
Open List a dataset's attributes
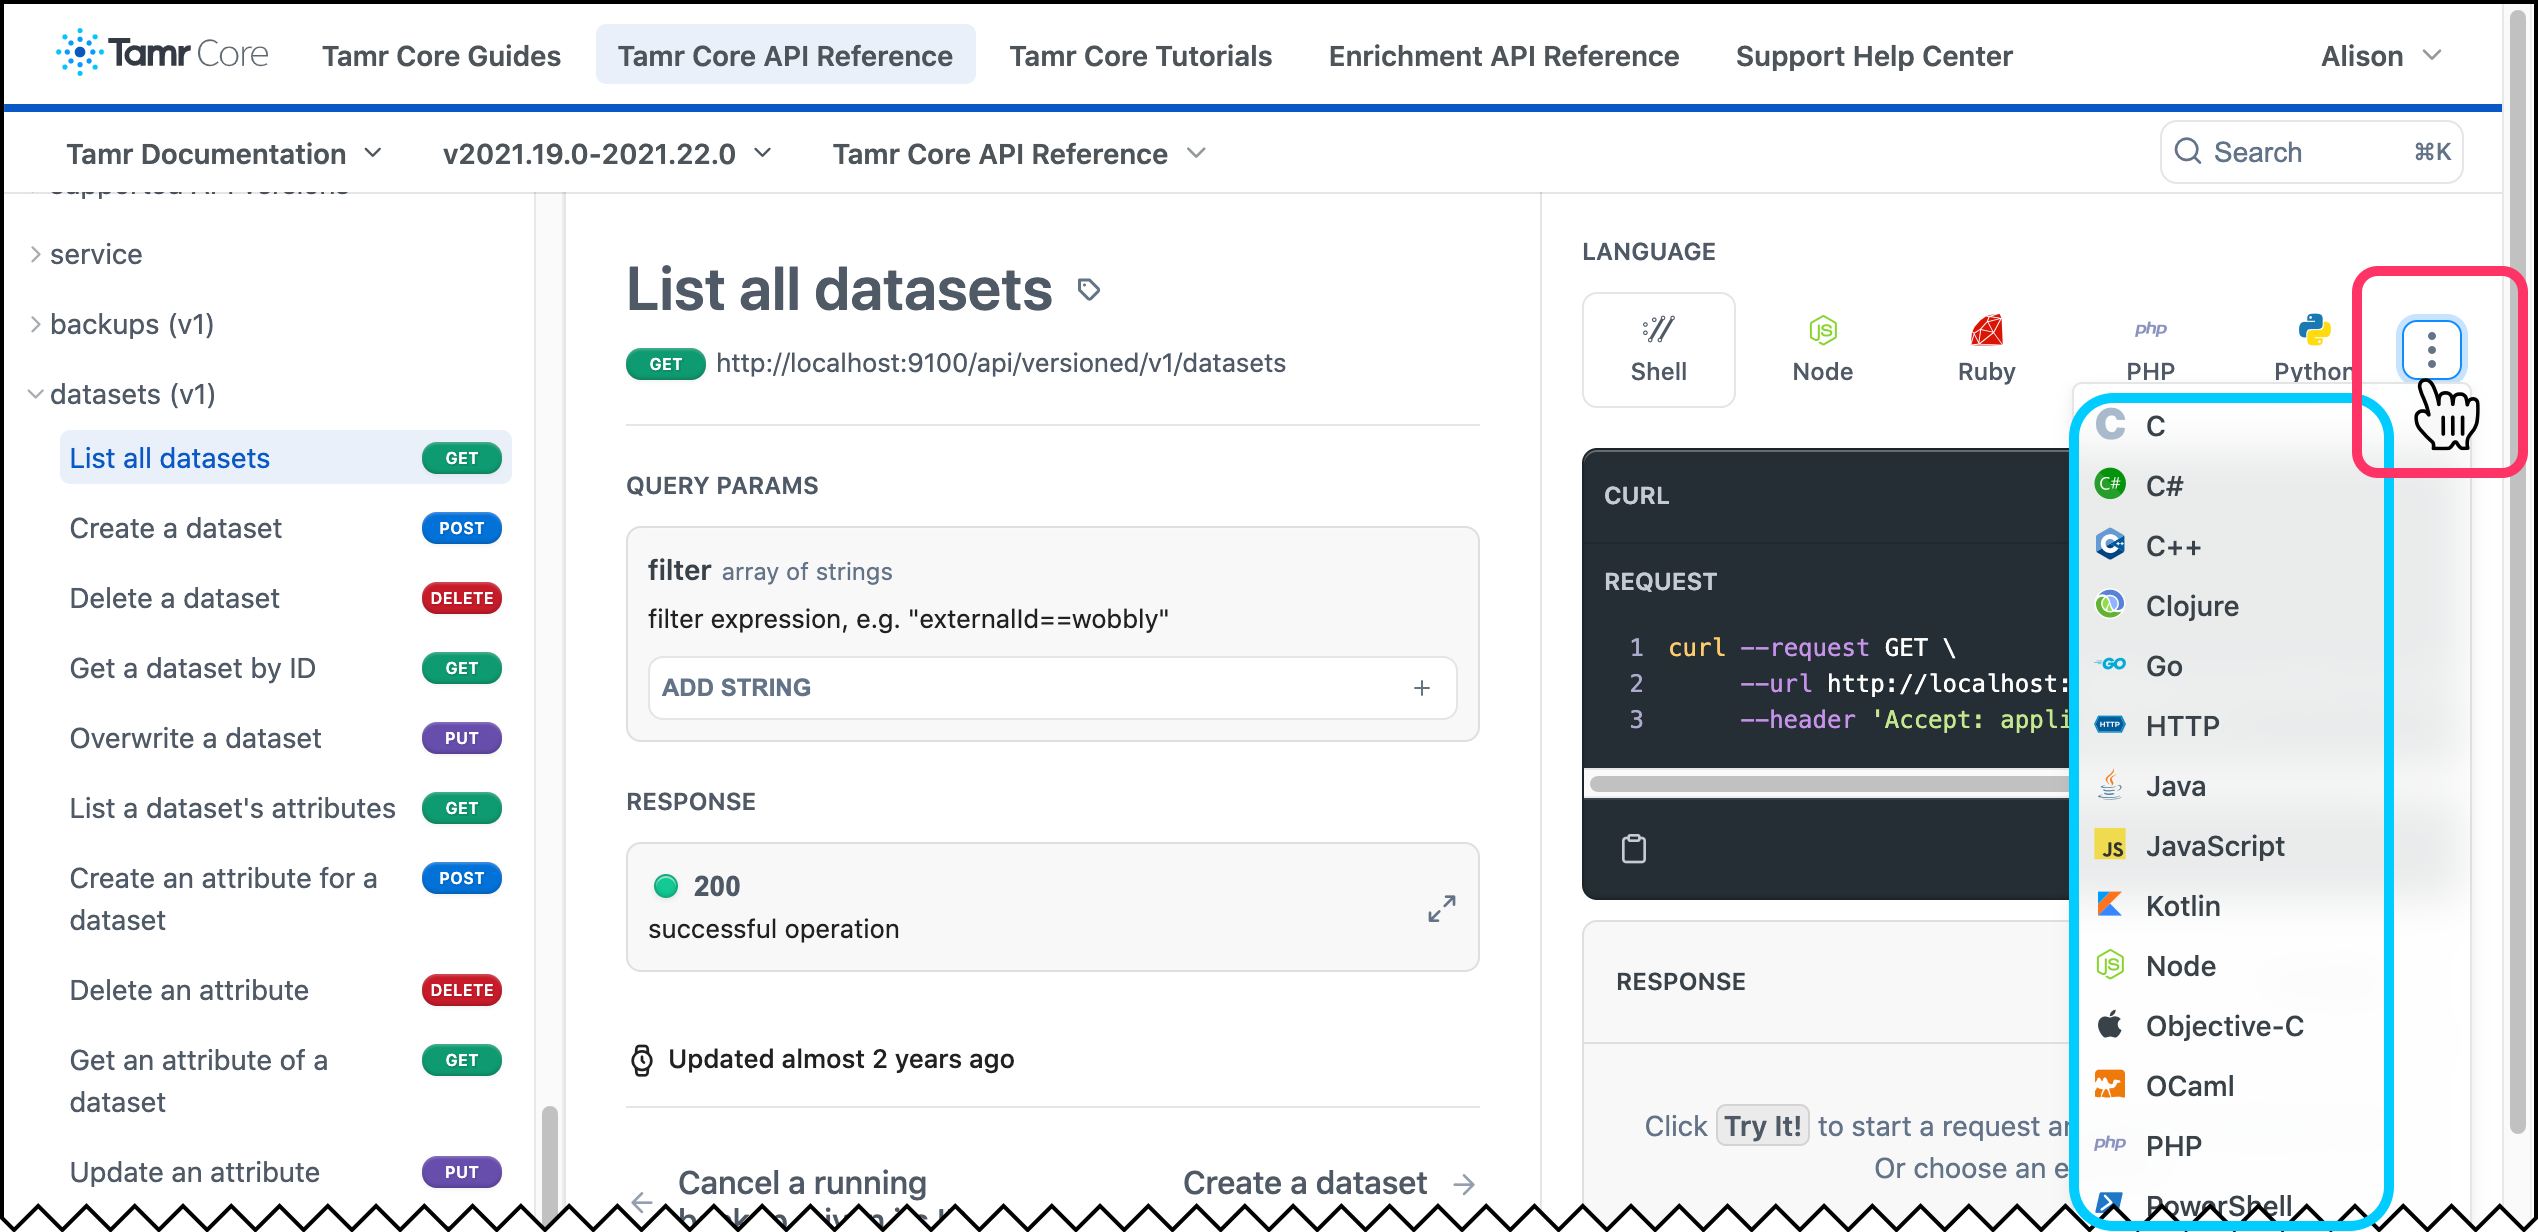286,808
